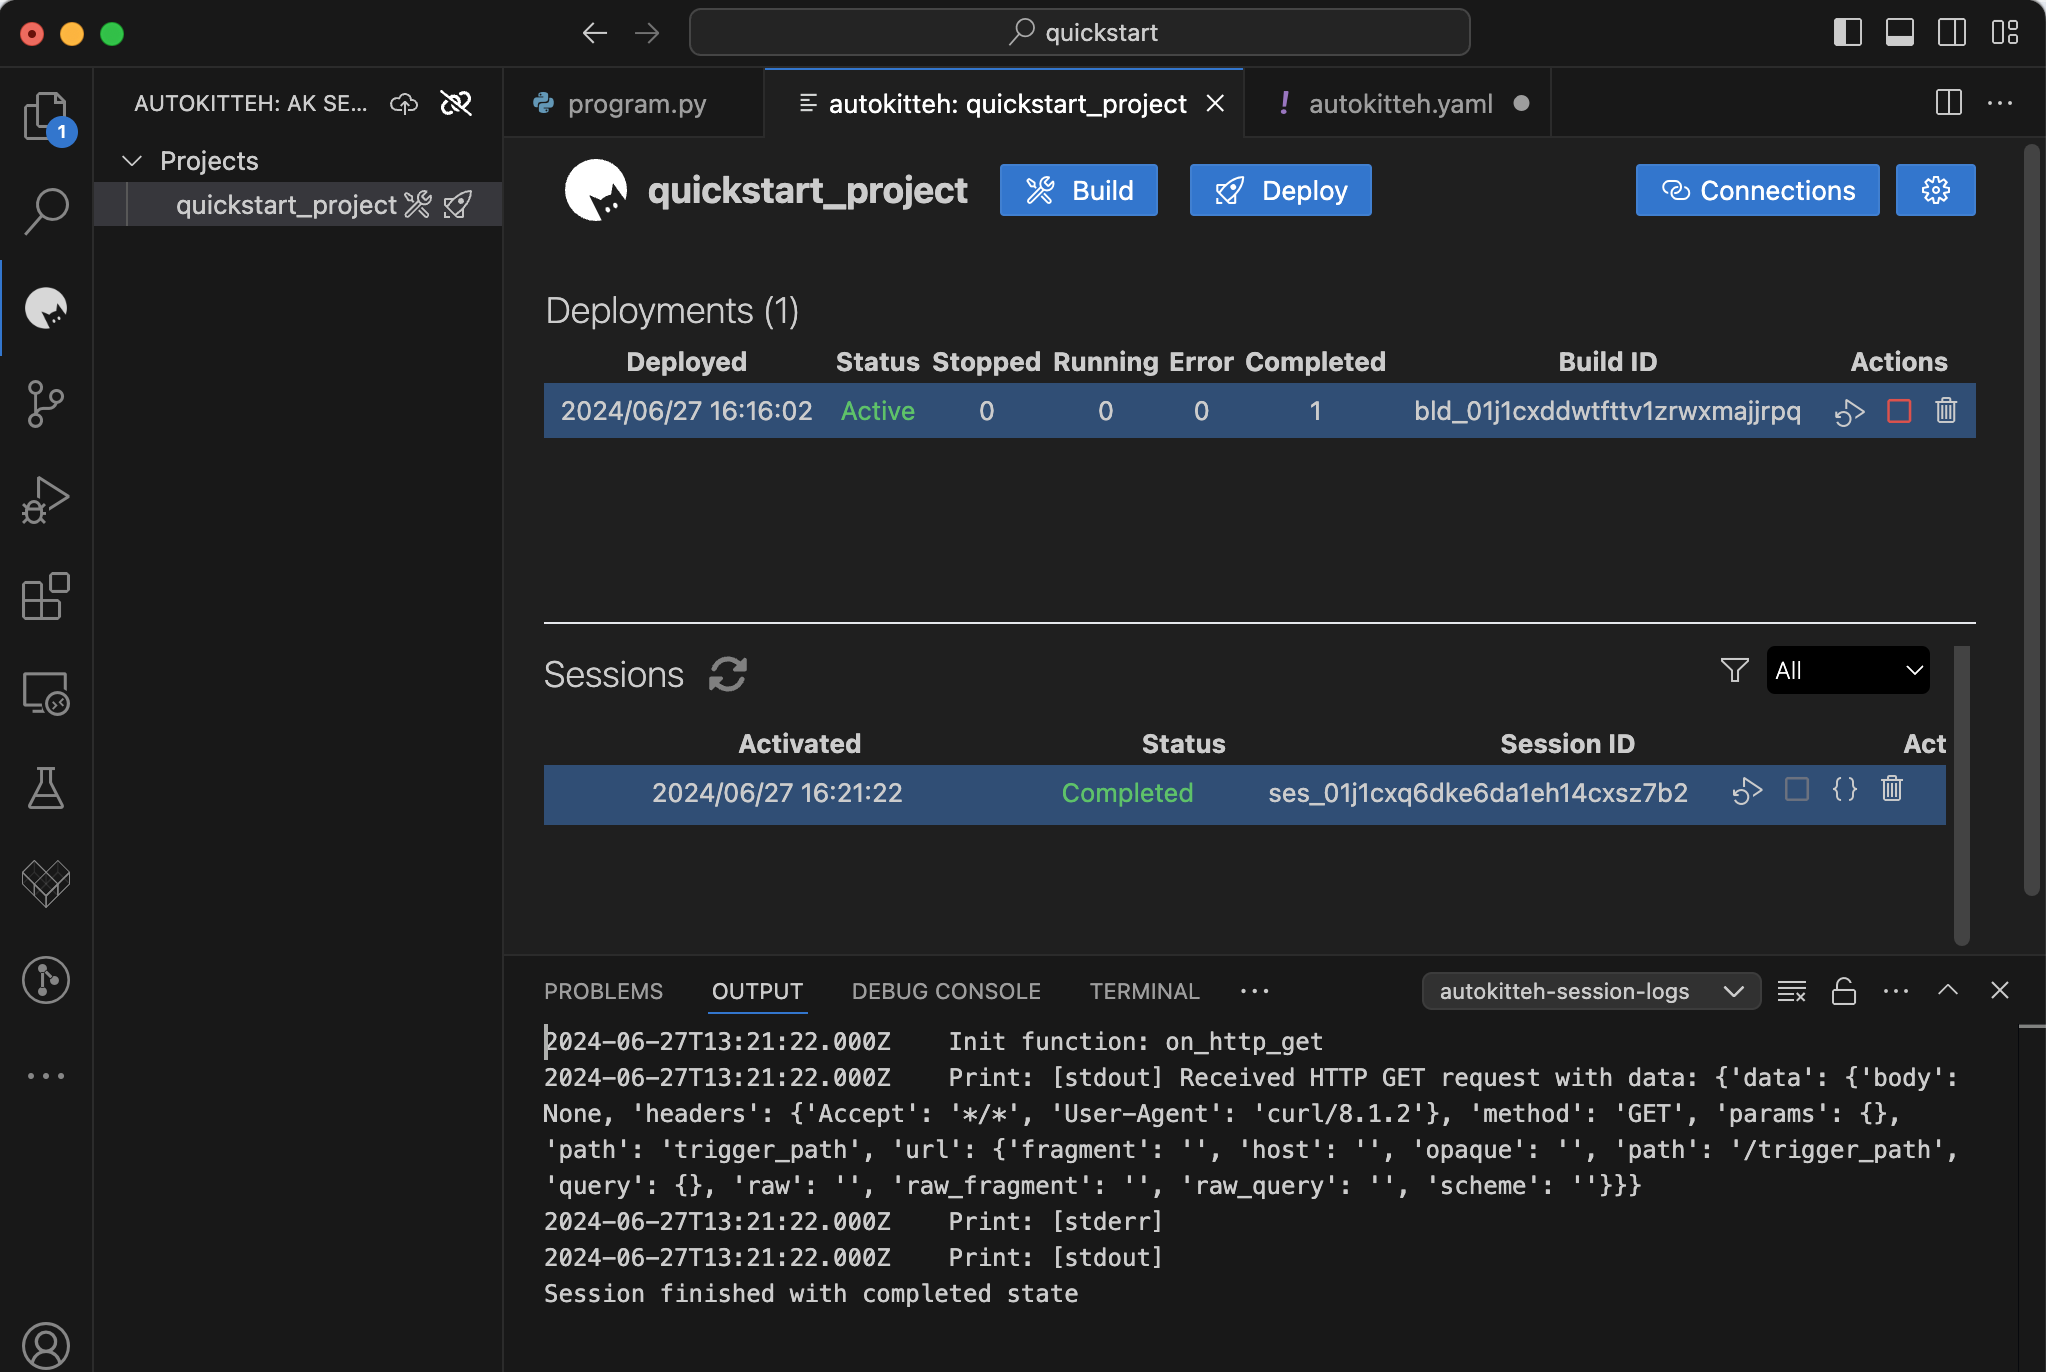Screen dimensions: 2046x1372
Task: Close the quickstart_project editor tab
Action: click(1215, 103)
